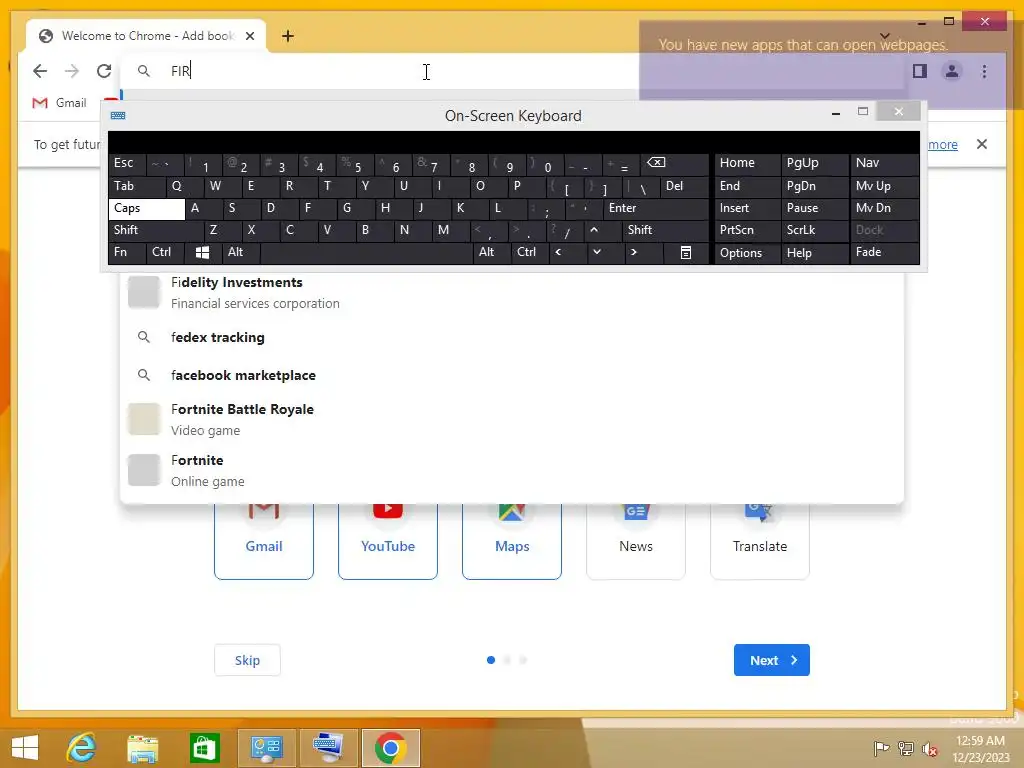The image size is (1024, 768).
Task: Tap the Fade key
Action: pyautogui.click(x=884, y=252)
